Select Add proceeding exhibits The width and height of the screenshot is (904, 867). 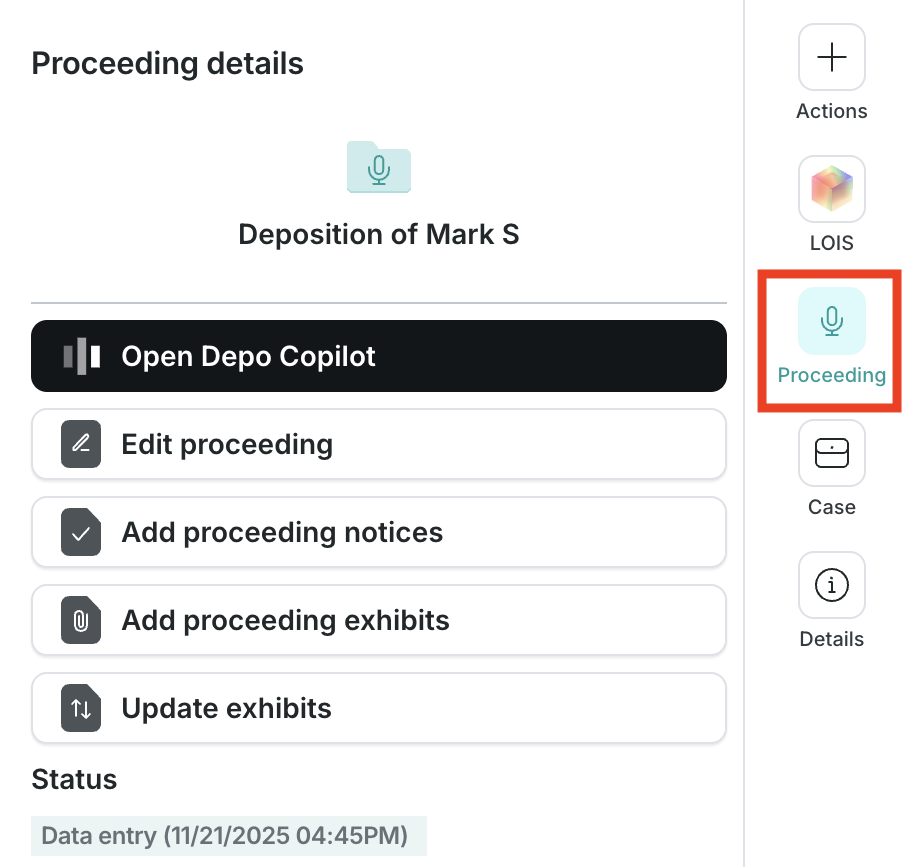379,620
